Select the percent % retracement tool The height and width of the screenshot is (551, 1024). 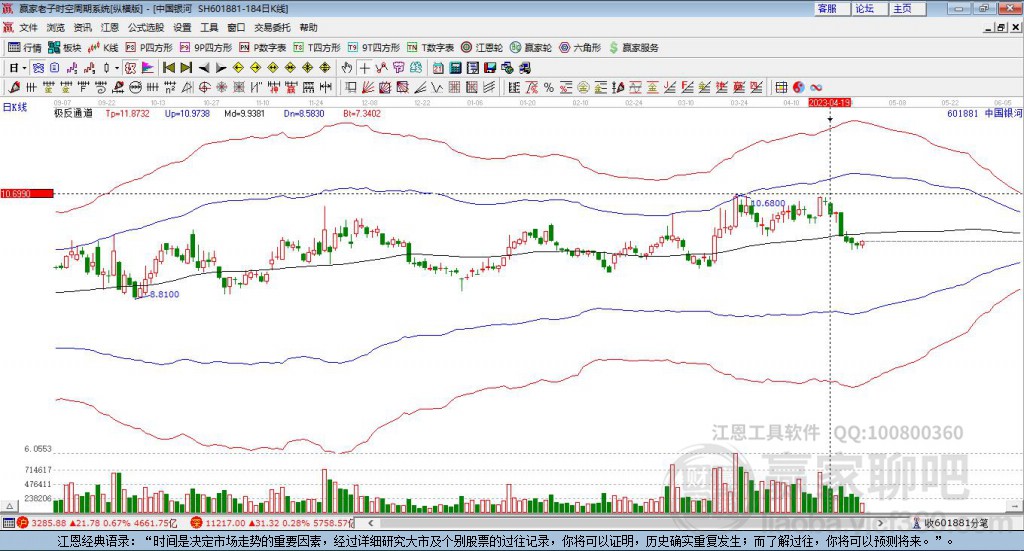click(x=549, y=87)
